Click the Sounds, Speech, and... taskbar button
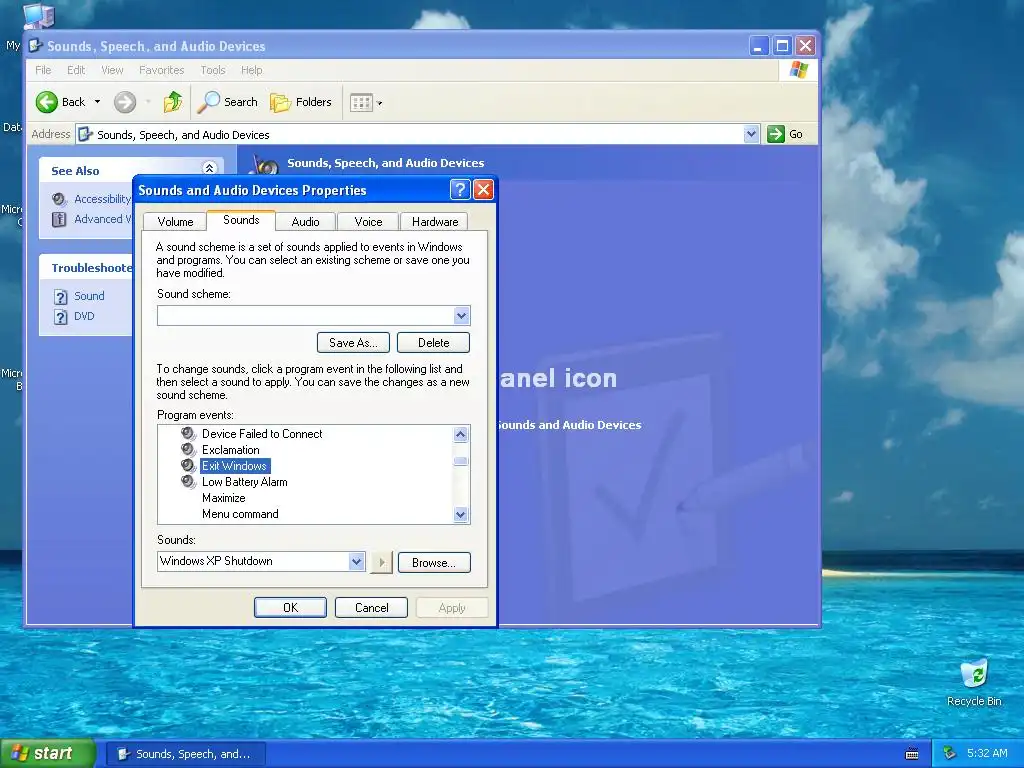This screenshot has width=1024, height=768. [x=185, y=754]
